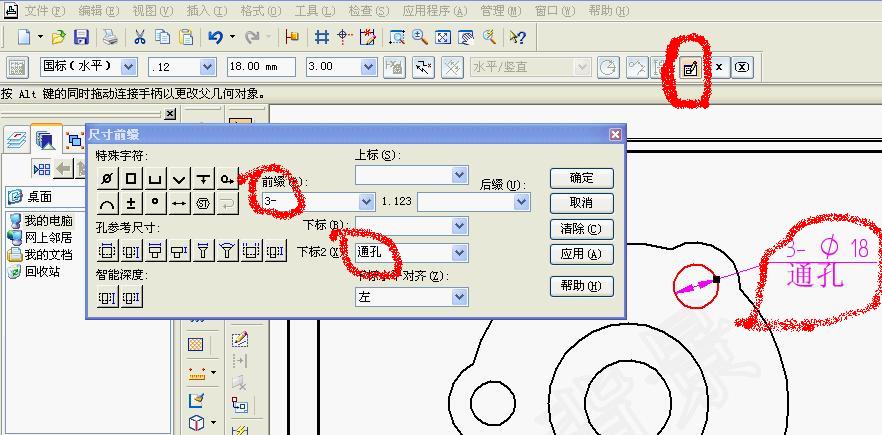Screen dimensions: 882x435
Task: Insert the counterbore special character
Action: (x=155, y=179)
